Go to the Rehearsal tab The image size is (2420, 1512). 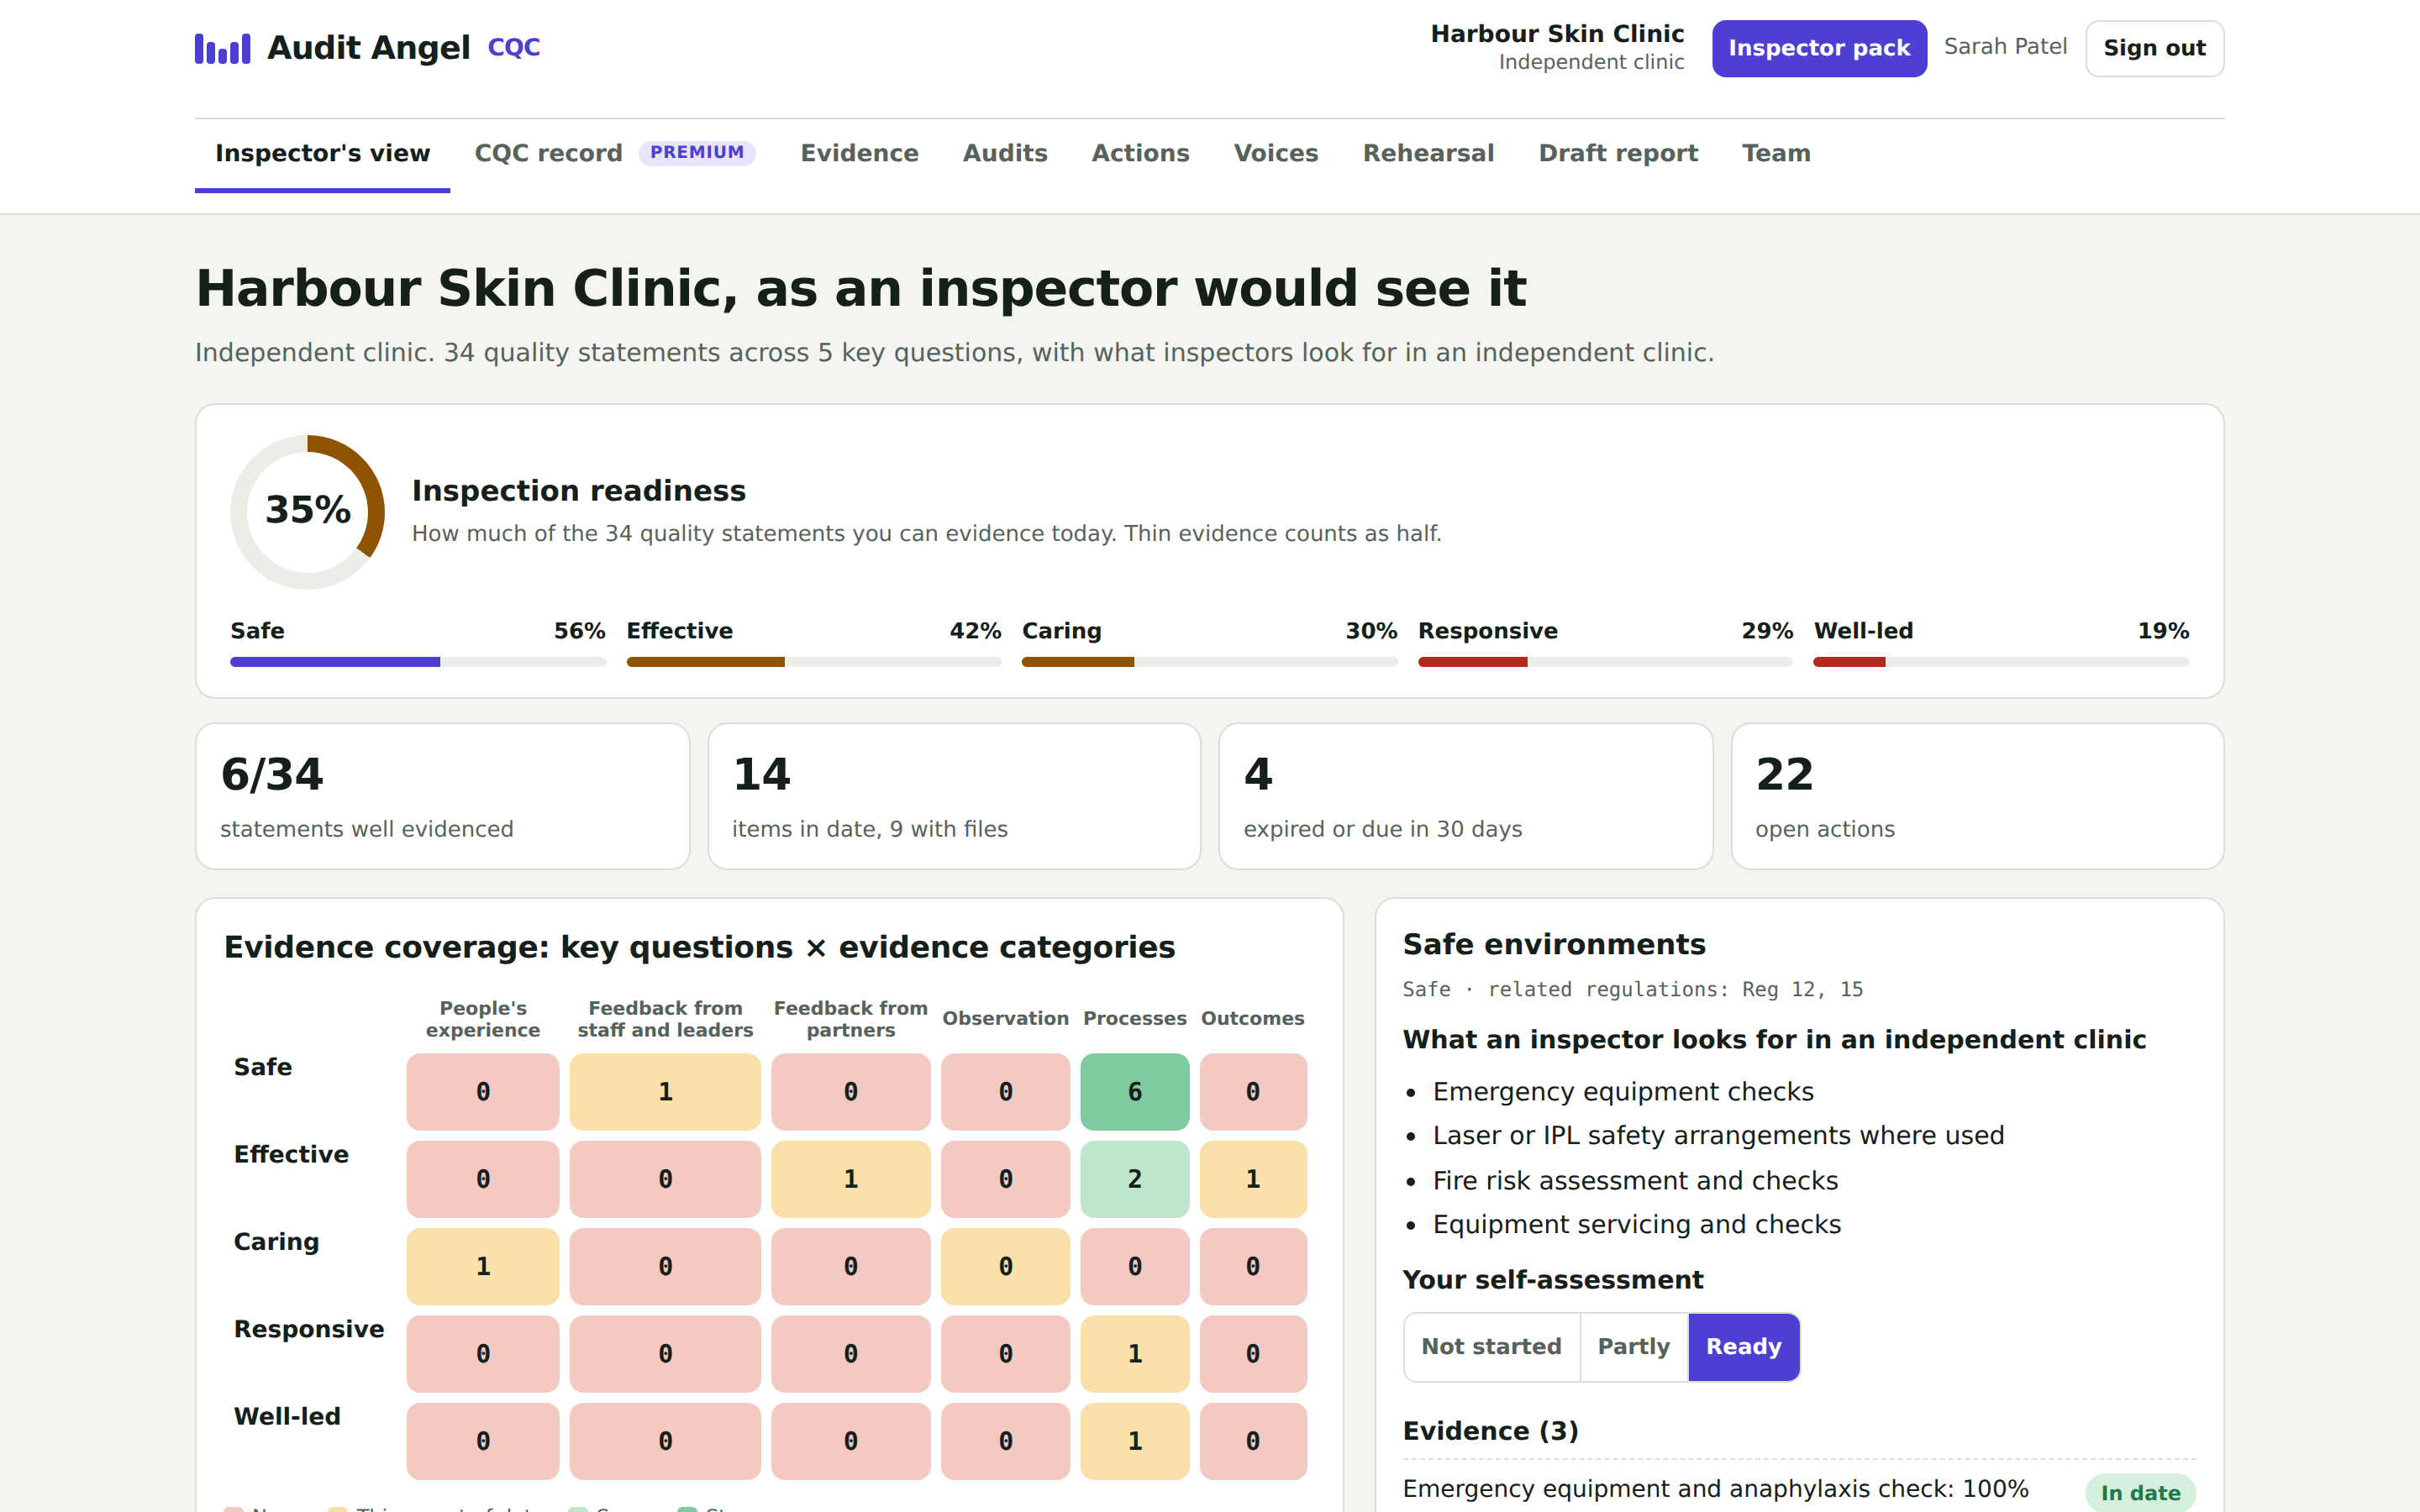(x=1428, y=153)
